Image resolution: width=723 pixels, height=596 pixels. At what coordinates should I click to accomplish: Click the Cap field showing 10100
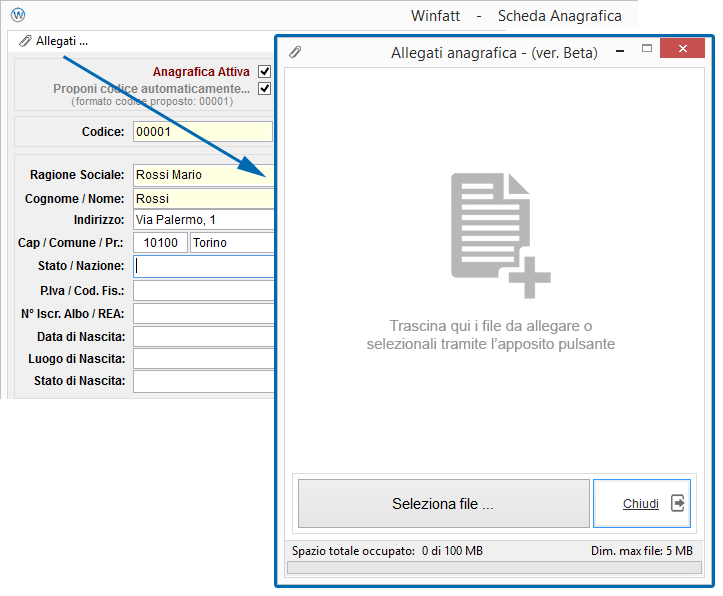click(x=160, y=242)
